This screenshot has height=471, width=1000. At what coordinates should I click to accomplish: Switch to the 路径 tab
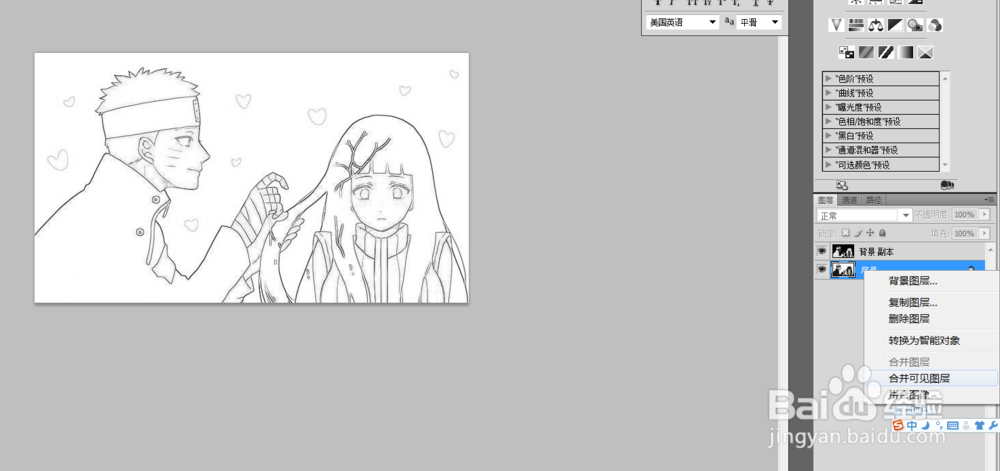coord(874,200)
